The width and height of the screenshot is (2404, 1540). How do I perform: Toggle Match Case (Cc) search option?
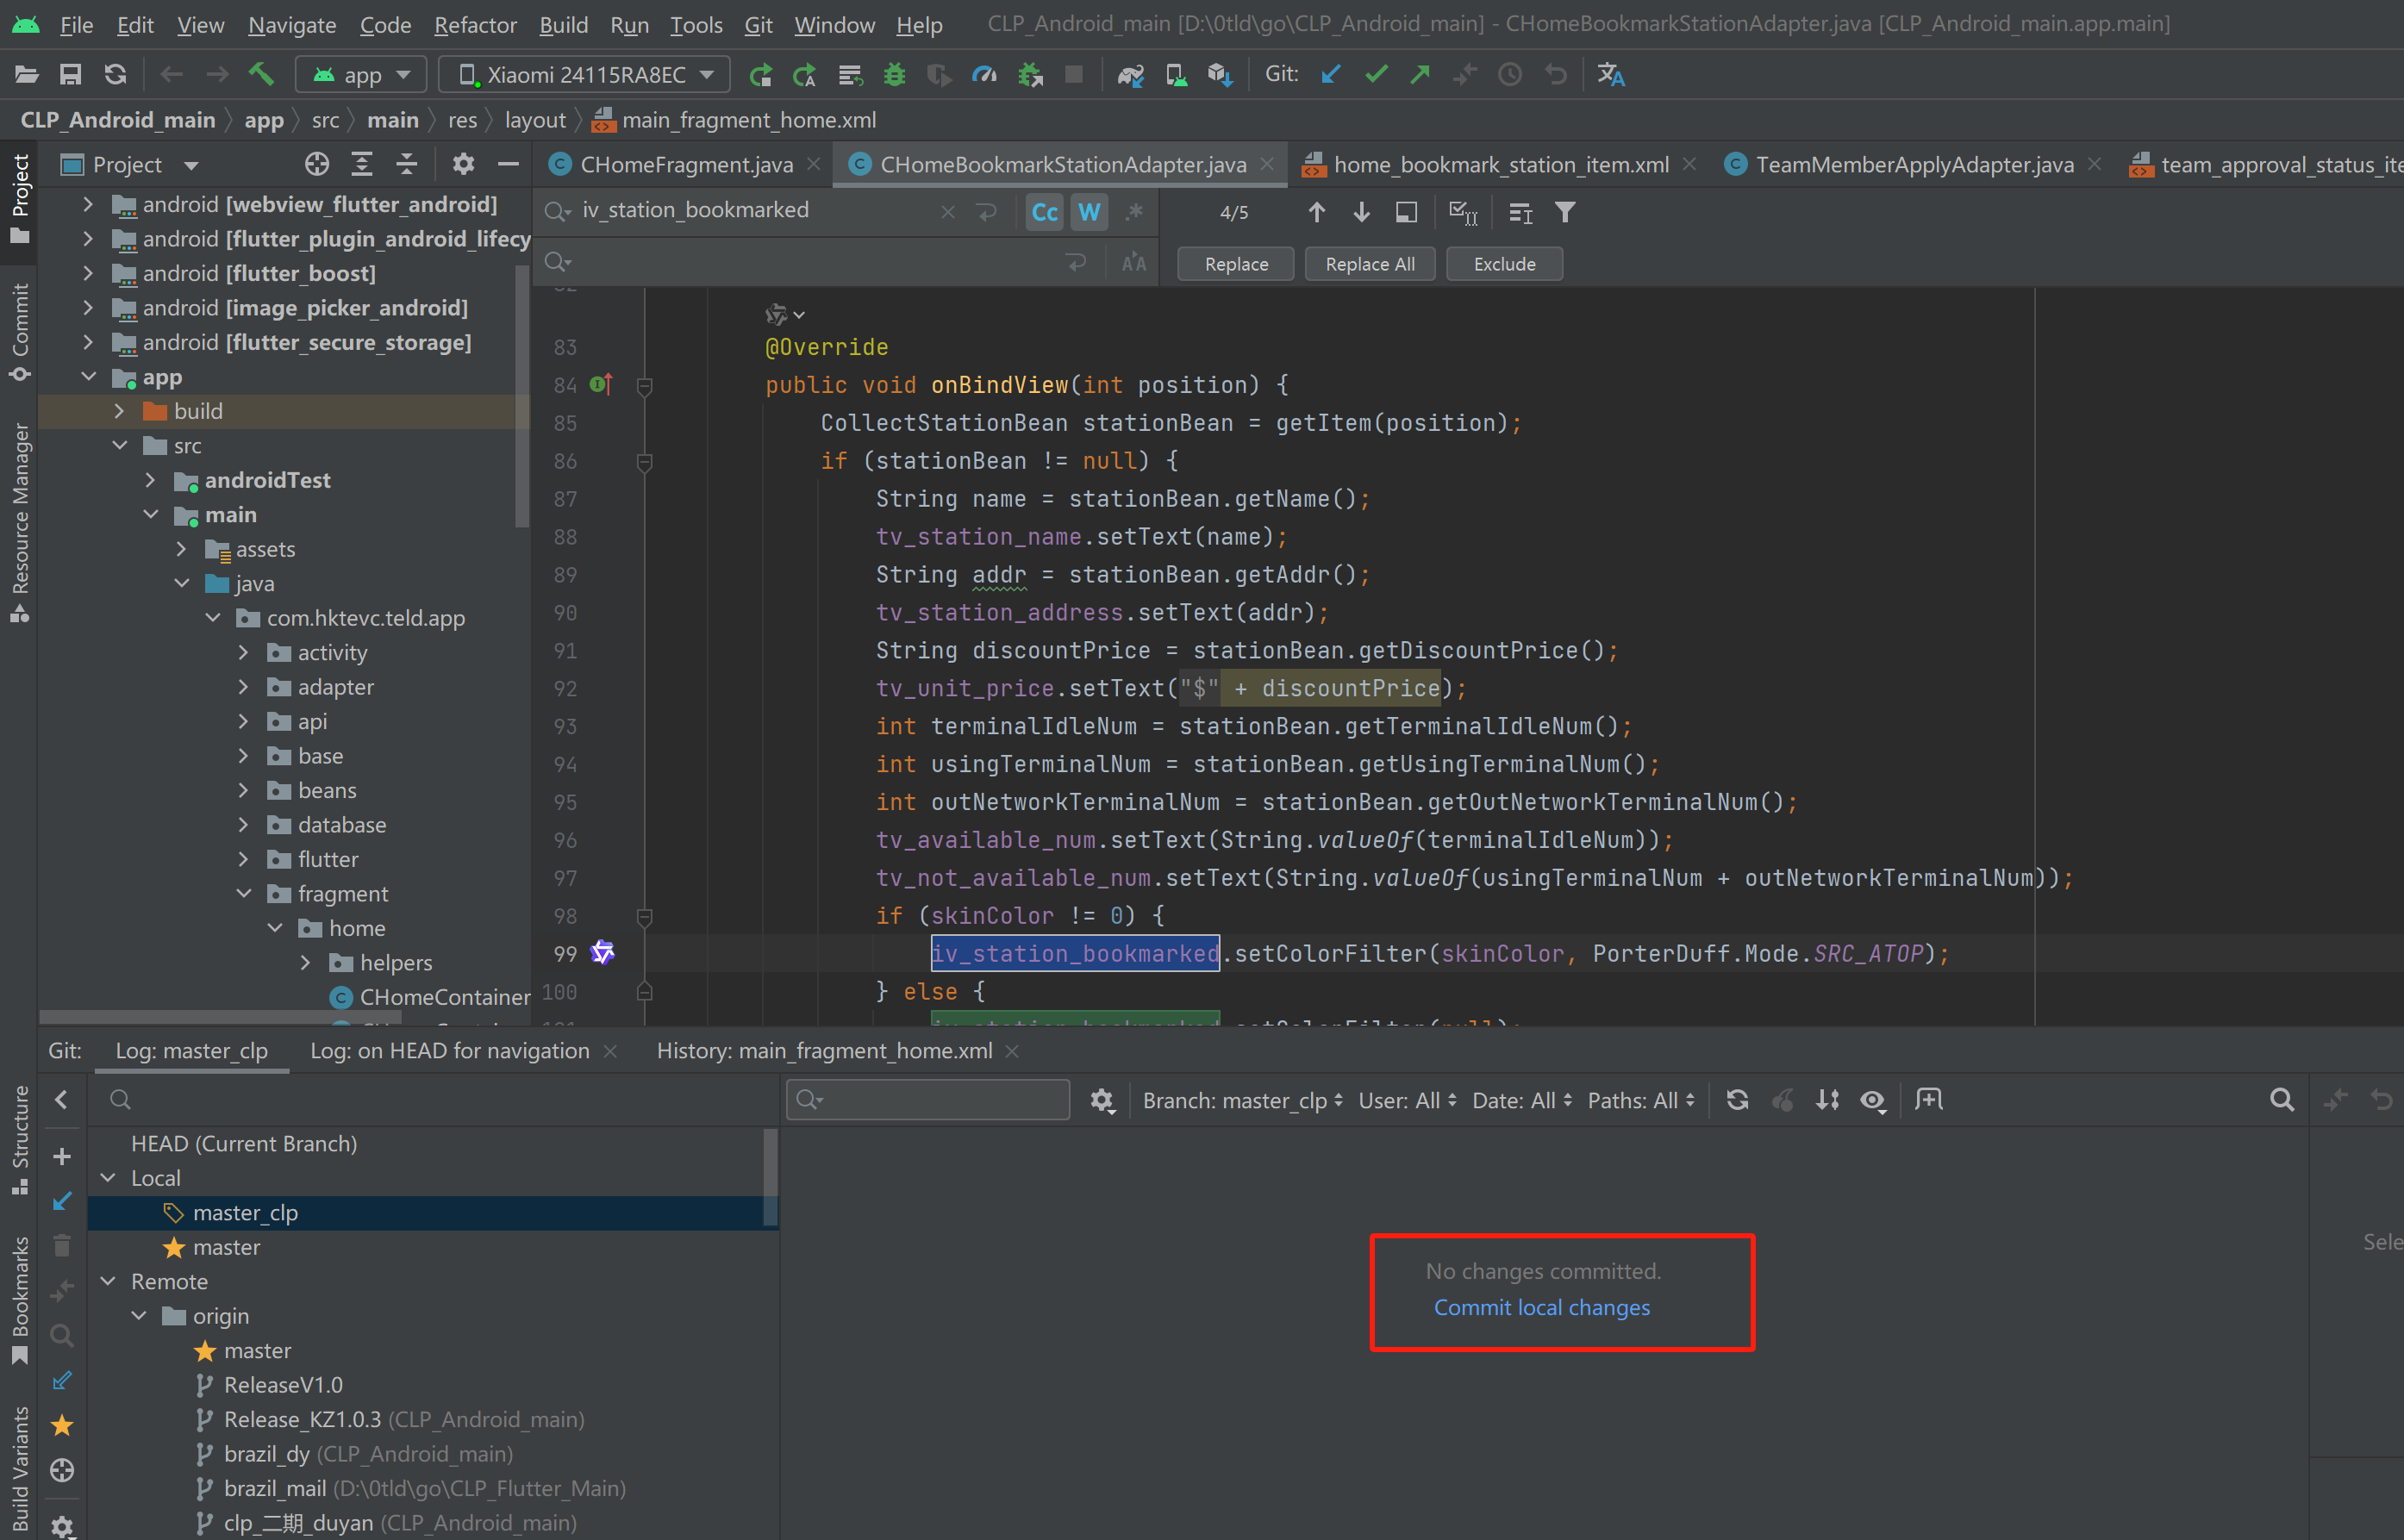tap(1044, 212)
